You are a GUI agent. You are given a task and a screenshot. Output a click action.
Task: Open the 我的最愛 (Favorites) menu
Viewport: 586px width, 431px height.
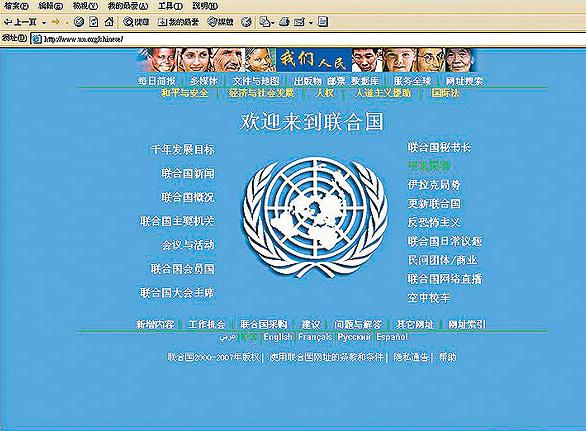click(128, 6)
